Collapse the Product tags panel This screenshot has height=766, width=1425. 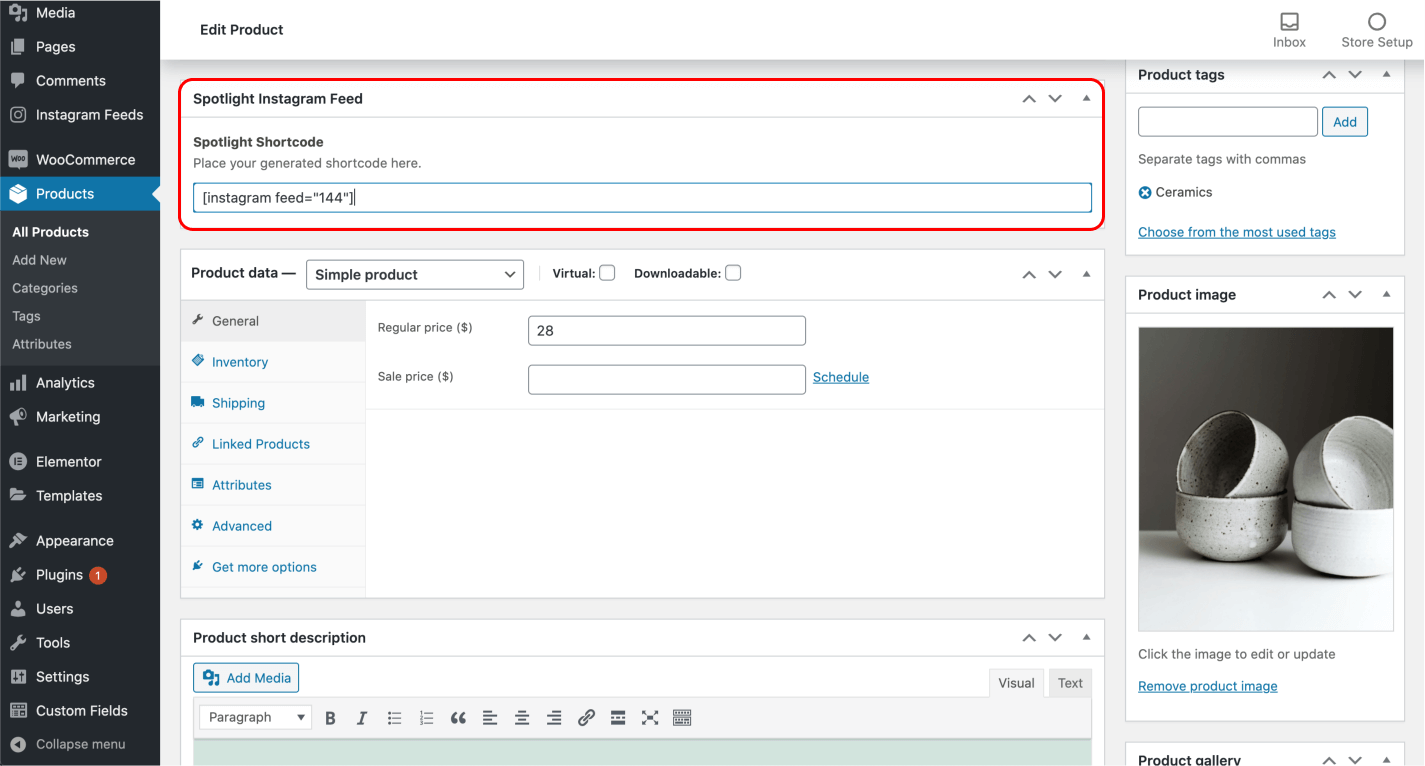(1386, 75)
